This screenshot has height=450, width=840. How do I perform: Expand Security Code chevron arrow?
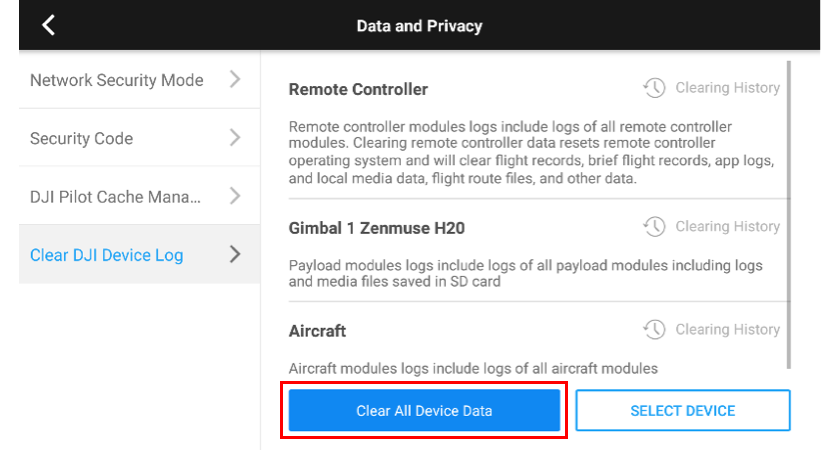click(x=235, y=138)
